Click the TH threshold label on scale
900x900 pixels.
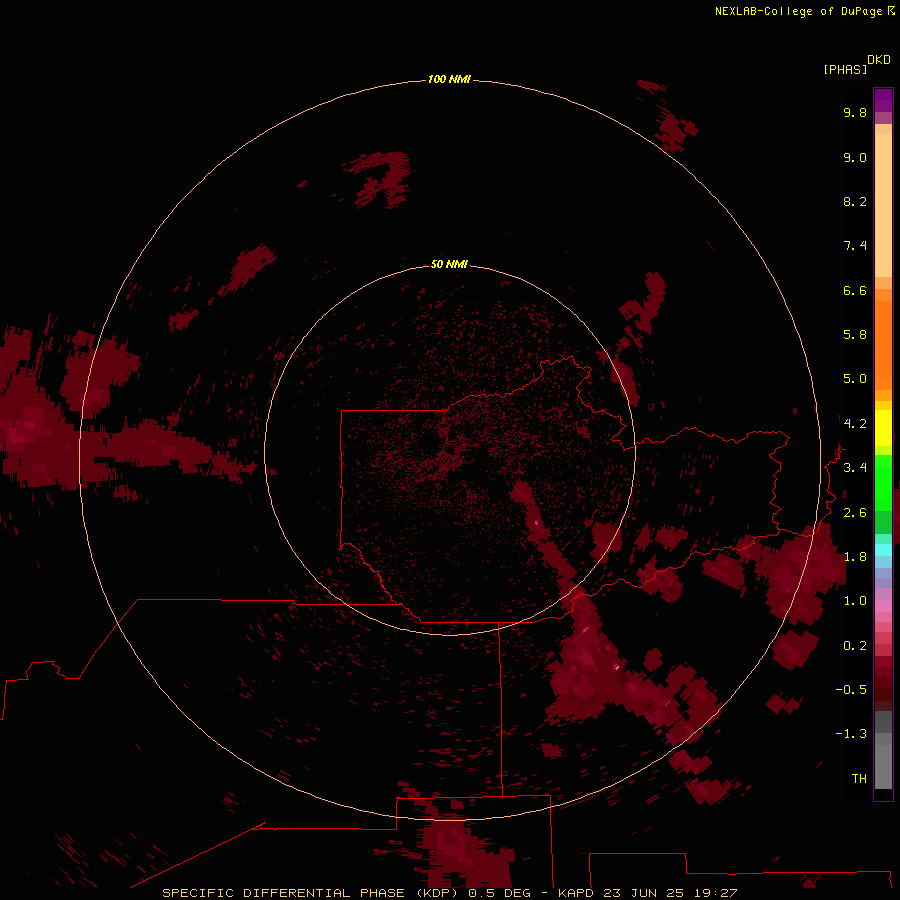click(x=859, y=779)
